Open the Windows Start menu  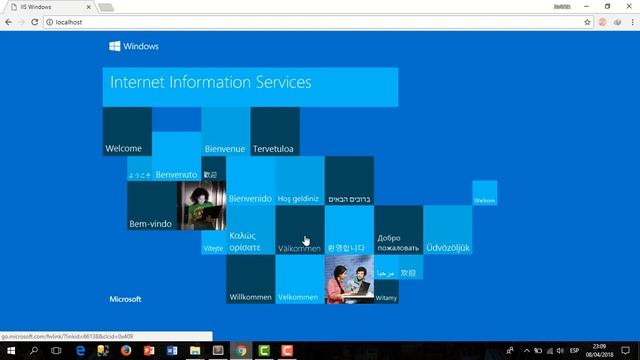(x=11, y=351)
